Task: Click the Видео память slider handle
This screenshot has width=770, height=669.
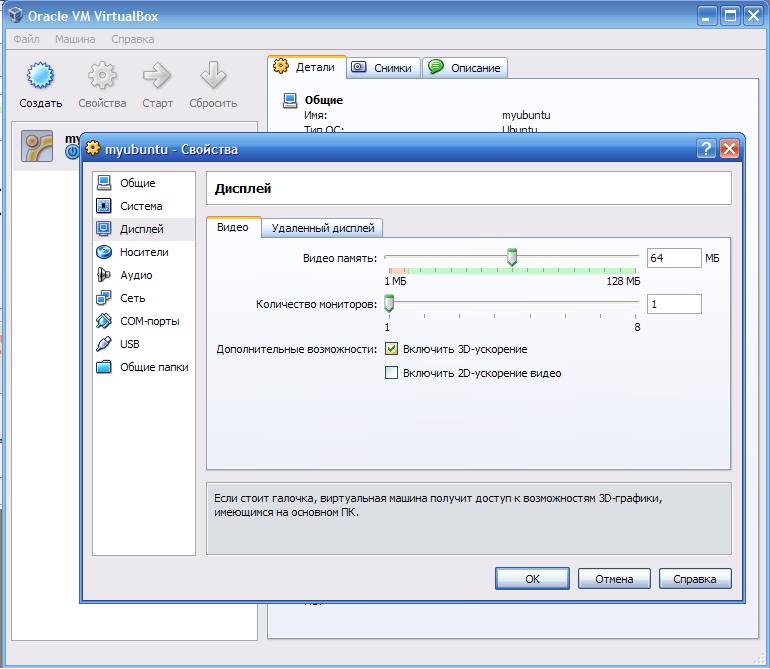Action: (x=512, y=257)
